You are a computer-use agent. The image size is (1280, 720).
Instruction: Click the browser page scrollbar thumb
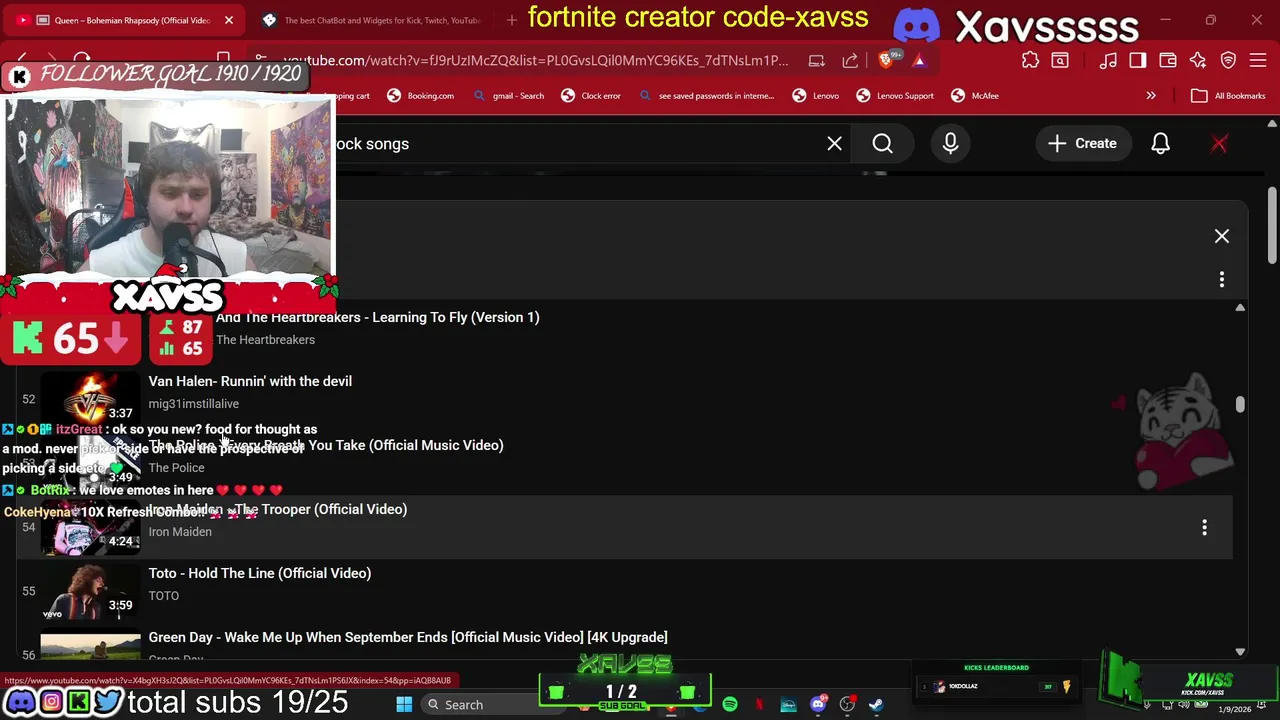(1272, 225)
